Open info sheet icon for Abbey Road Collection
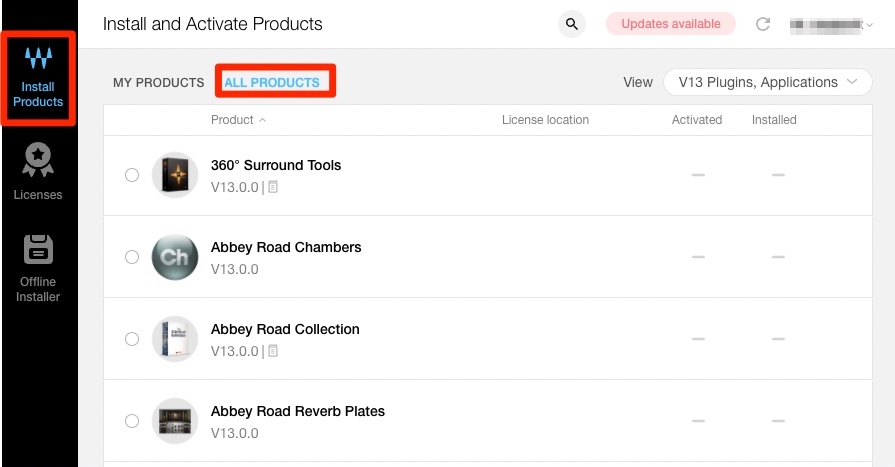Screen dimensions: 895x467 click(x=273, y=351)
